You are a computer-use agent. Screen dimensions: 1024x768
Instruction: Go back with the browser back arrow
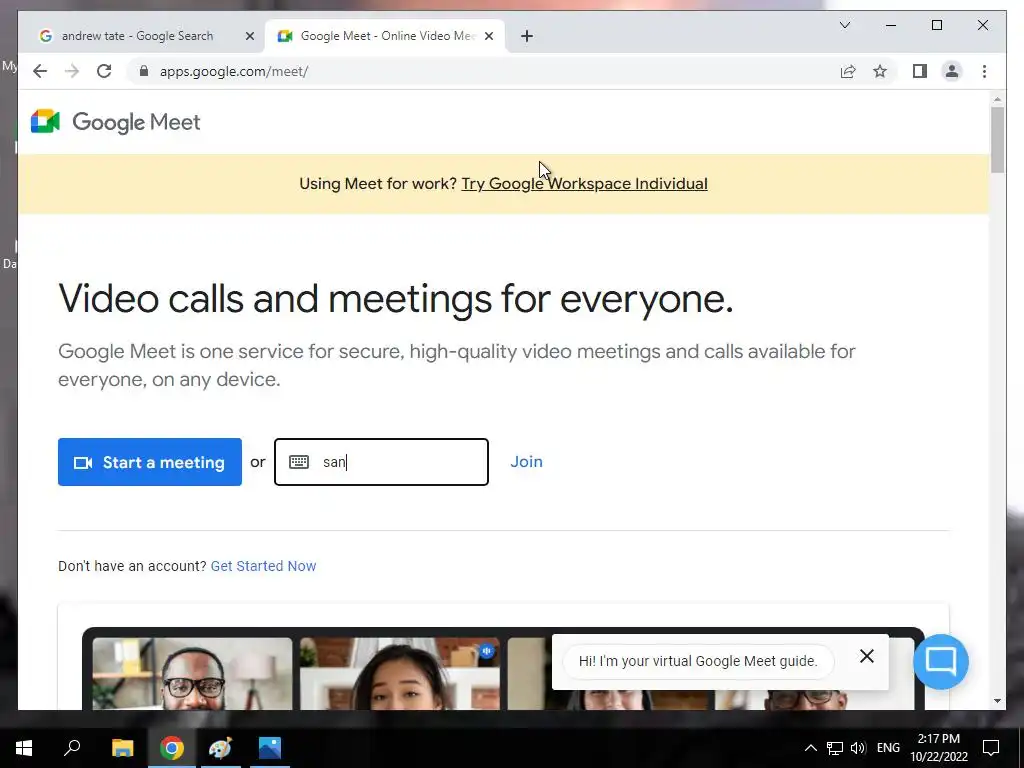click(40, 71)
